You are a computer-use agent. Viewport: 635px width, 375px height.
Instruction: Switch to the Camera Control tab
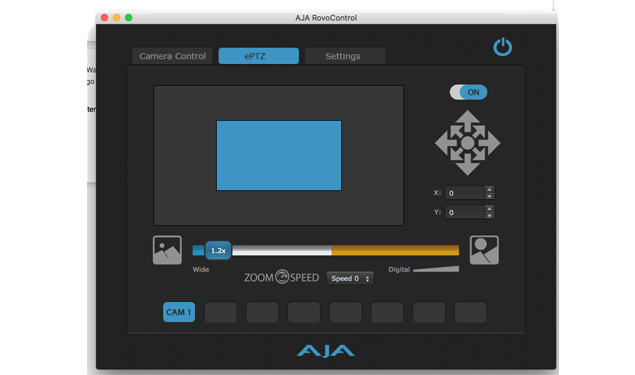[173, 56]
